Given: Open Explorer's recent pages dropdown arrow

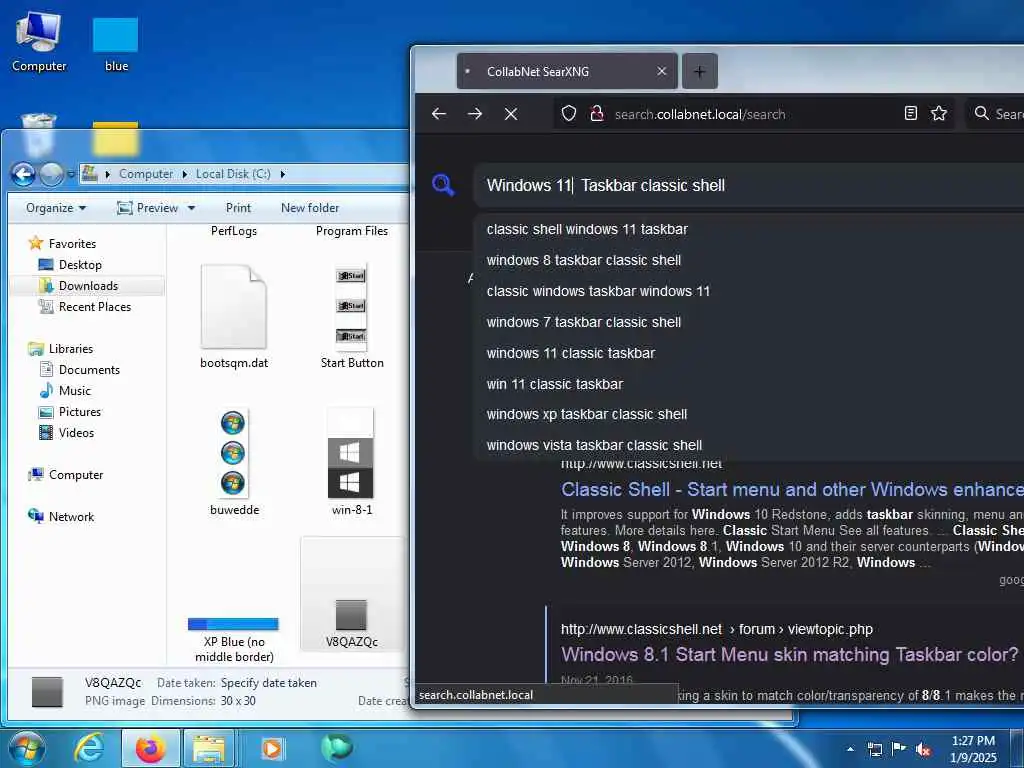Looking at the screenshot, I should click(71, 174).
